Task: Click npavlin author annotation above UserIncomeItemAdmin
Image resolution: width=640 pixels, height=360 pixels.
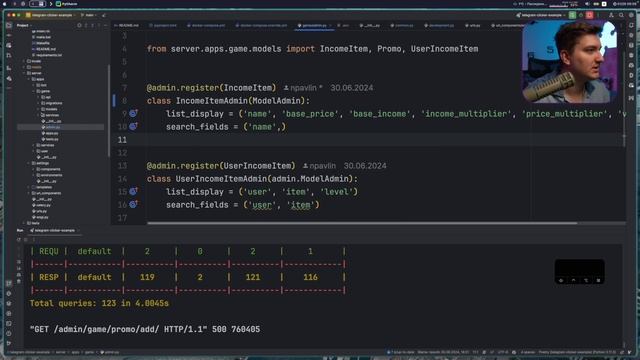Action: click(x=319, y=166)
